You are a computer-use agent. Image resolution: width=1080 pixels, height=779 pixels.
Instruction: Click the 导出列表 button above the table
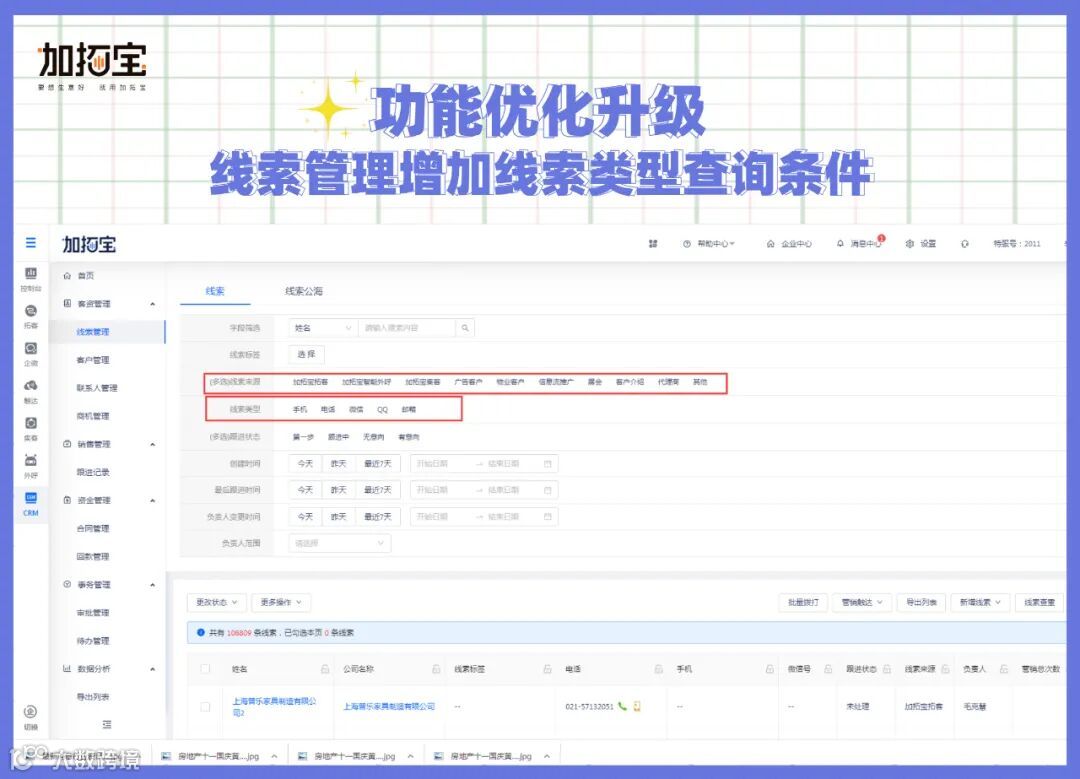921,603
